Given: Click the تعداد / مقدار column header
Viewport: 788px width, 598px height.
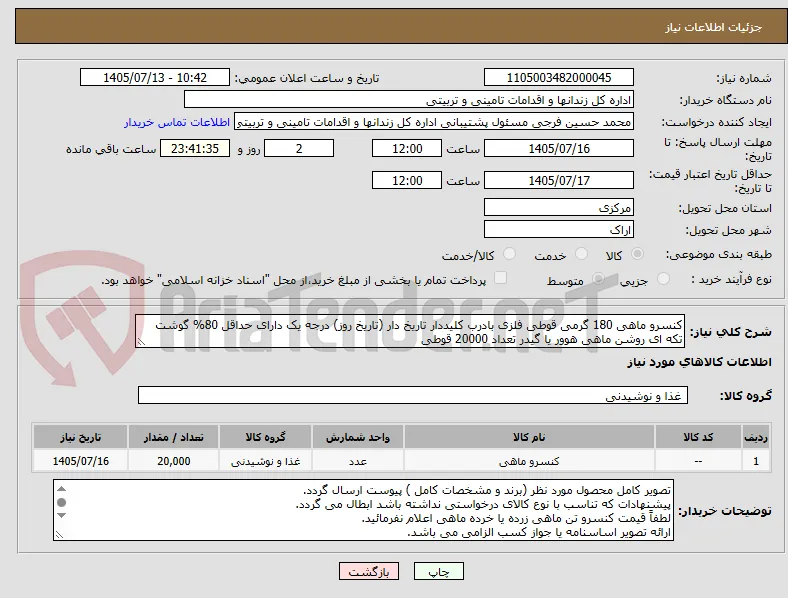Looking at the screenshot, I should pos(173,437).
